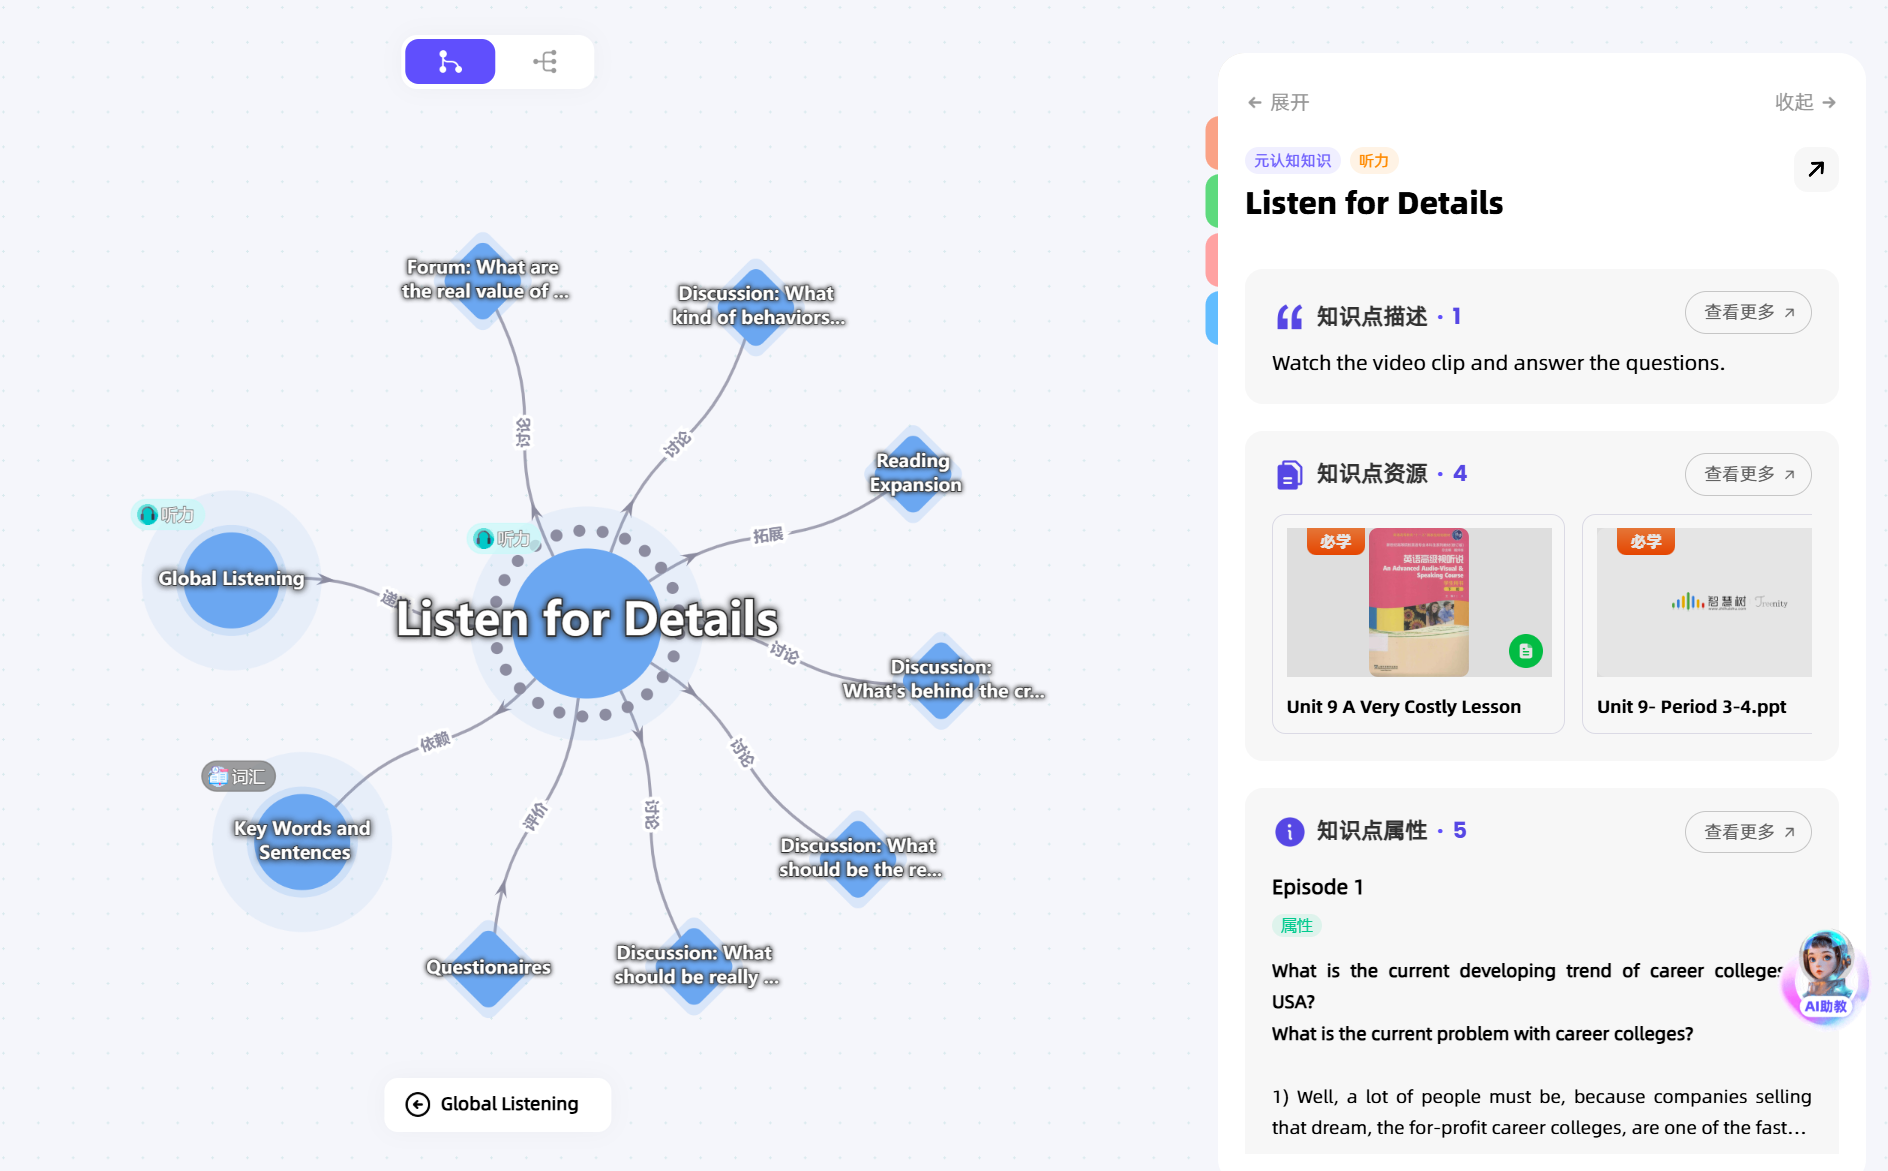Select the orange 听力 tag
The width and height of the screenshot is (1888, 1171).
(1373, 161)
